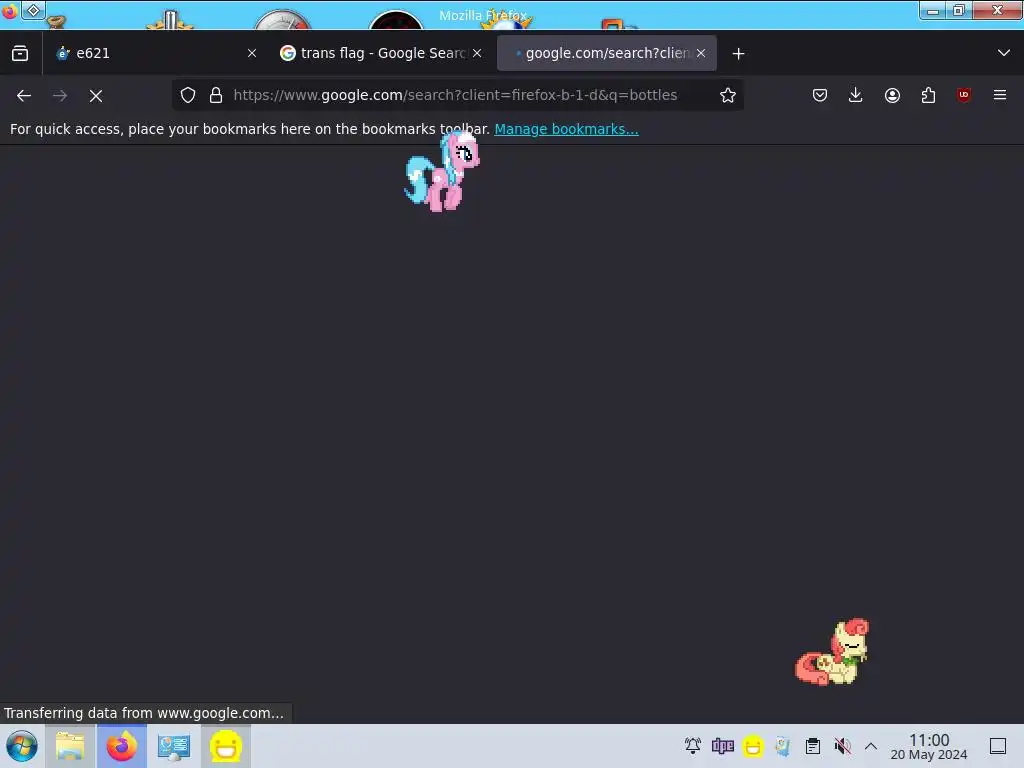
Task: Expand the hidden tray icons arrow
Action: [871, 746]
